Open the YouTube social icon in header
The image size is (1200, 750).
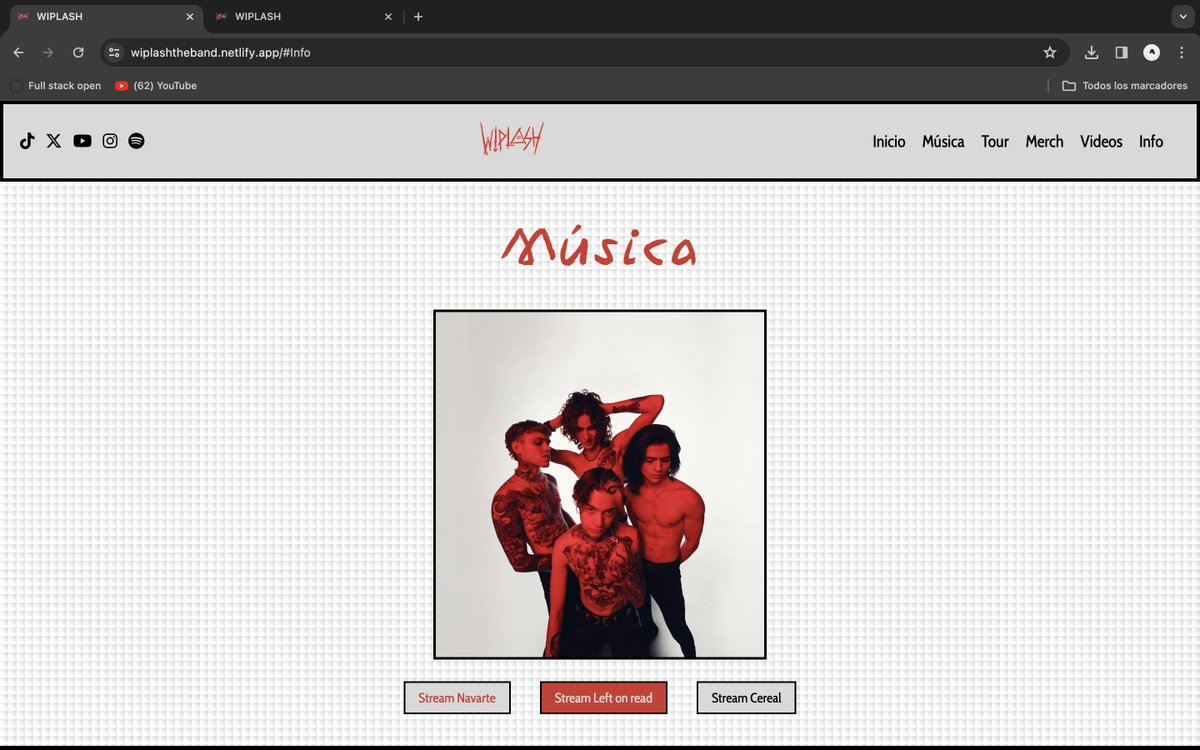pyautogui.click(x=82, y=141)
